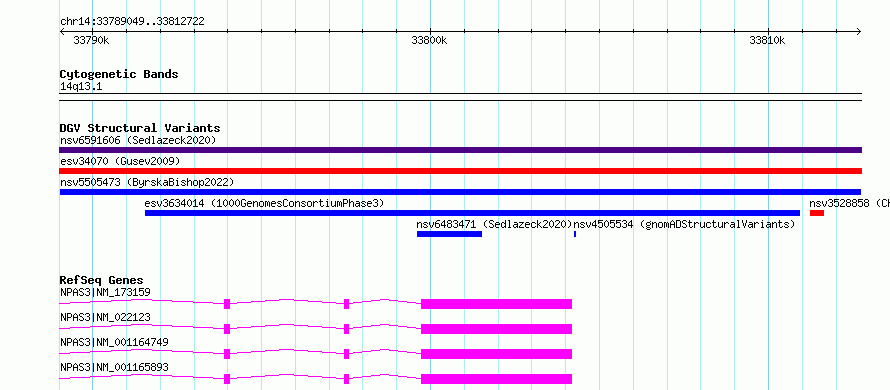Select the large magenta exon of NM_001164749
890x390 pixels.
tap(496, 354)
